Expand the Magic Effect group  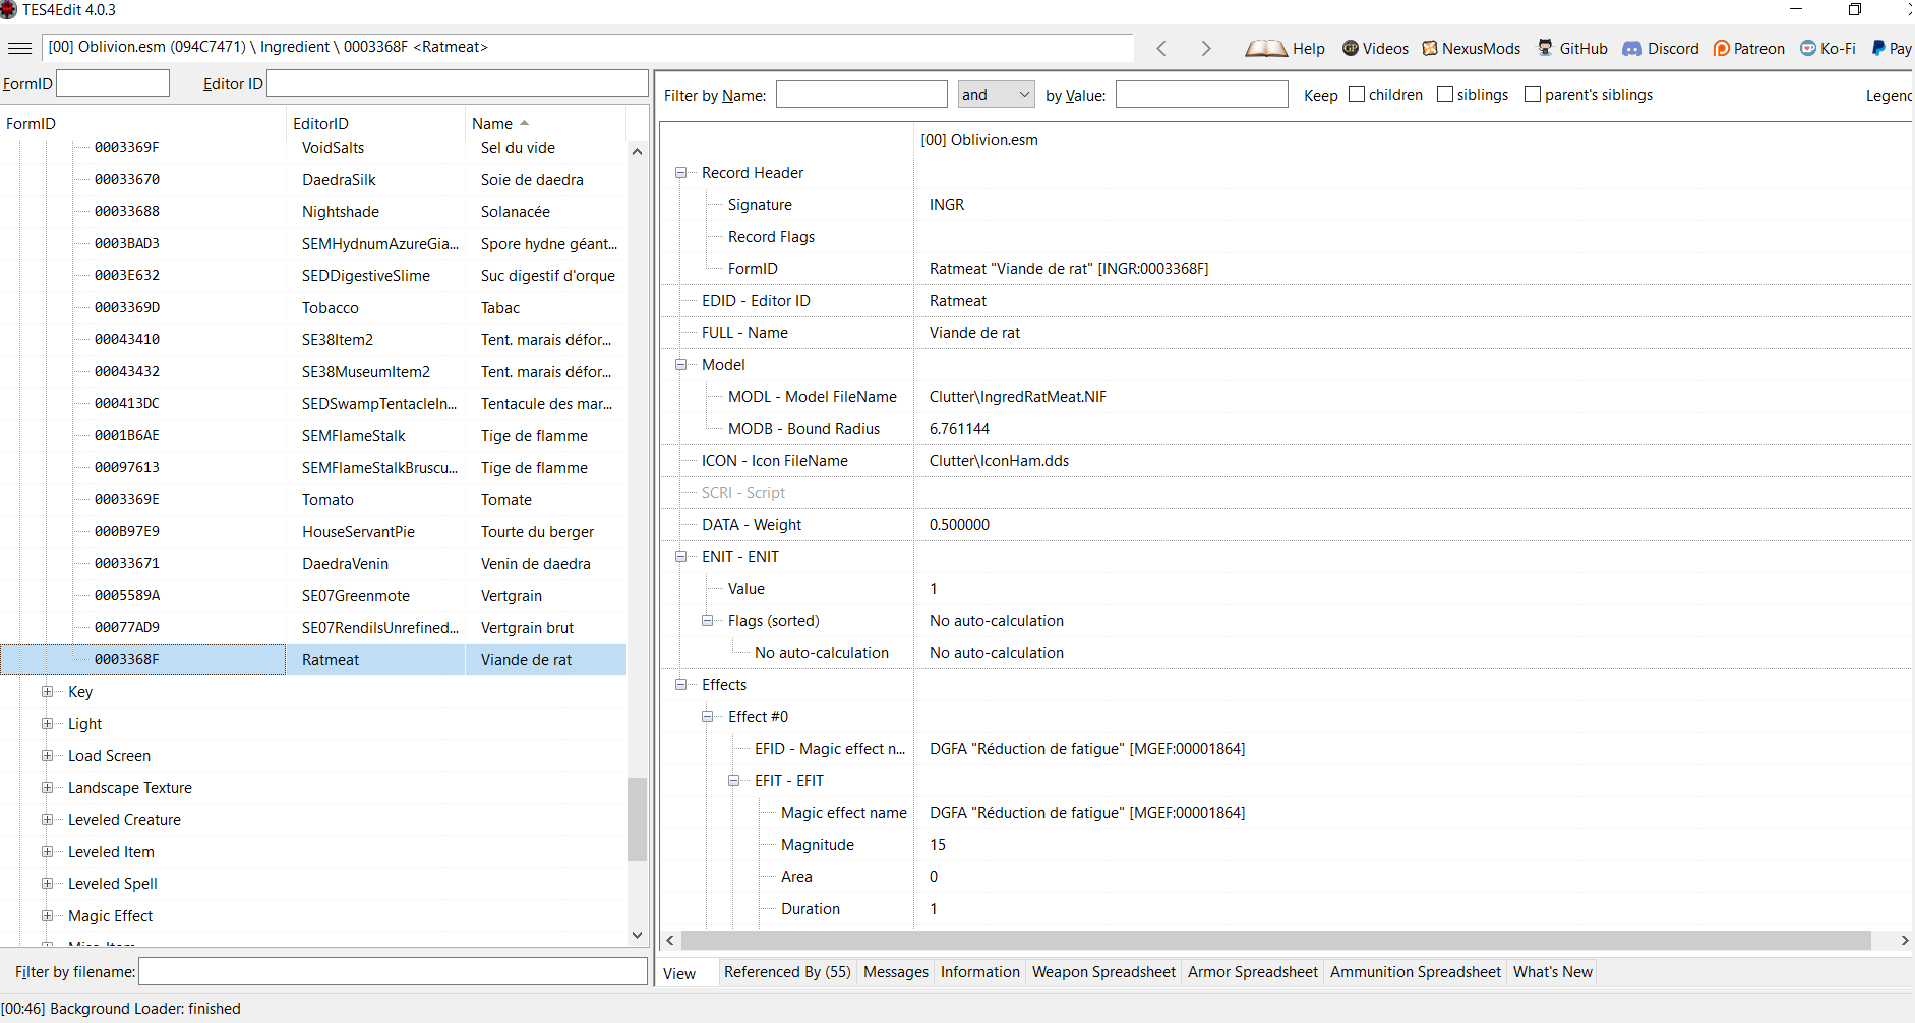pyautogui.click(x=47, y=915)
